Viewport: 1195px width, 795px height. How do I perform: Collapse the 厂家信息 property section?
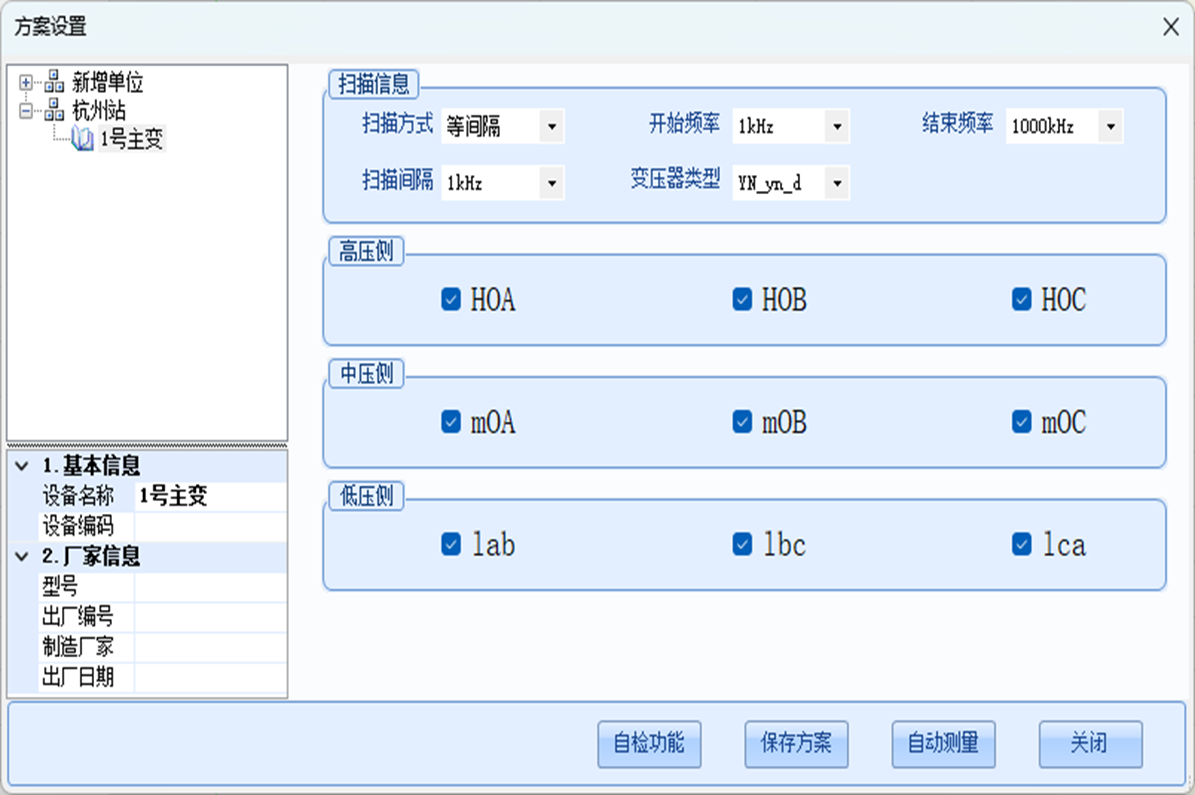22,557
